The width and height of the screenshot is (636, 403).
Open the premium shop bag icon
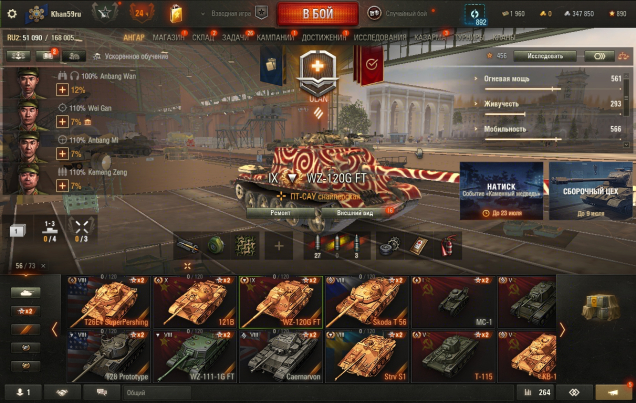point(176,14)
